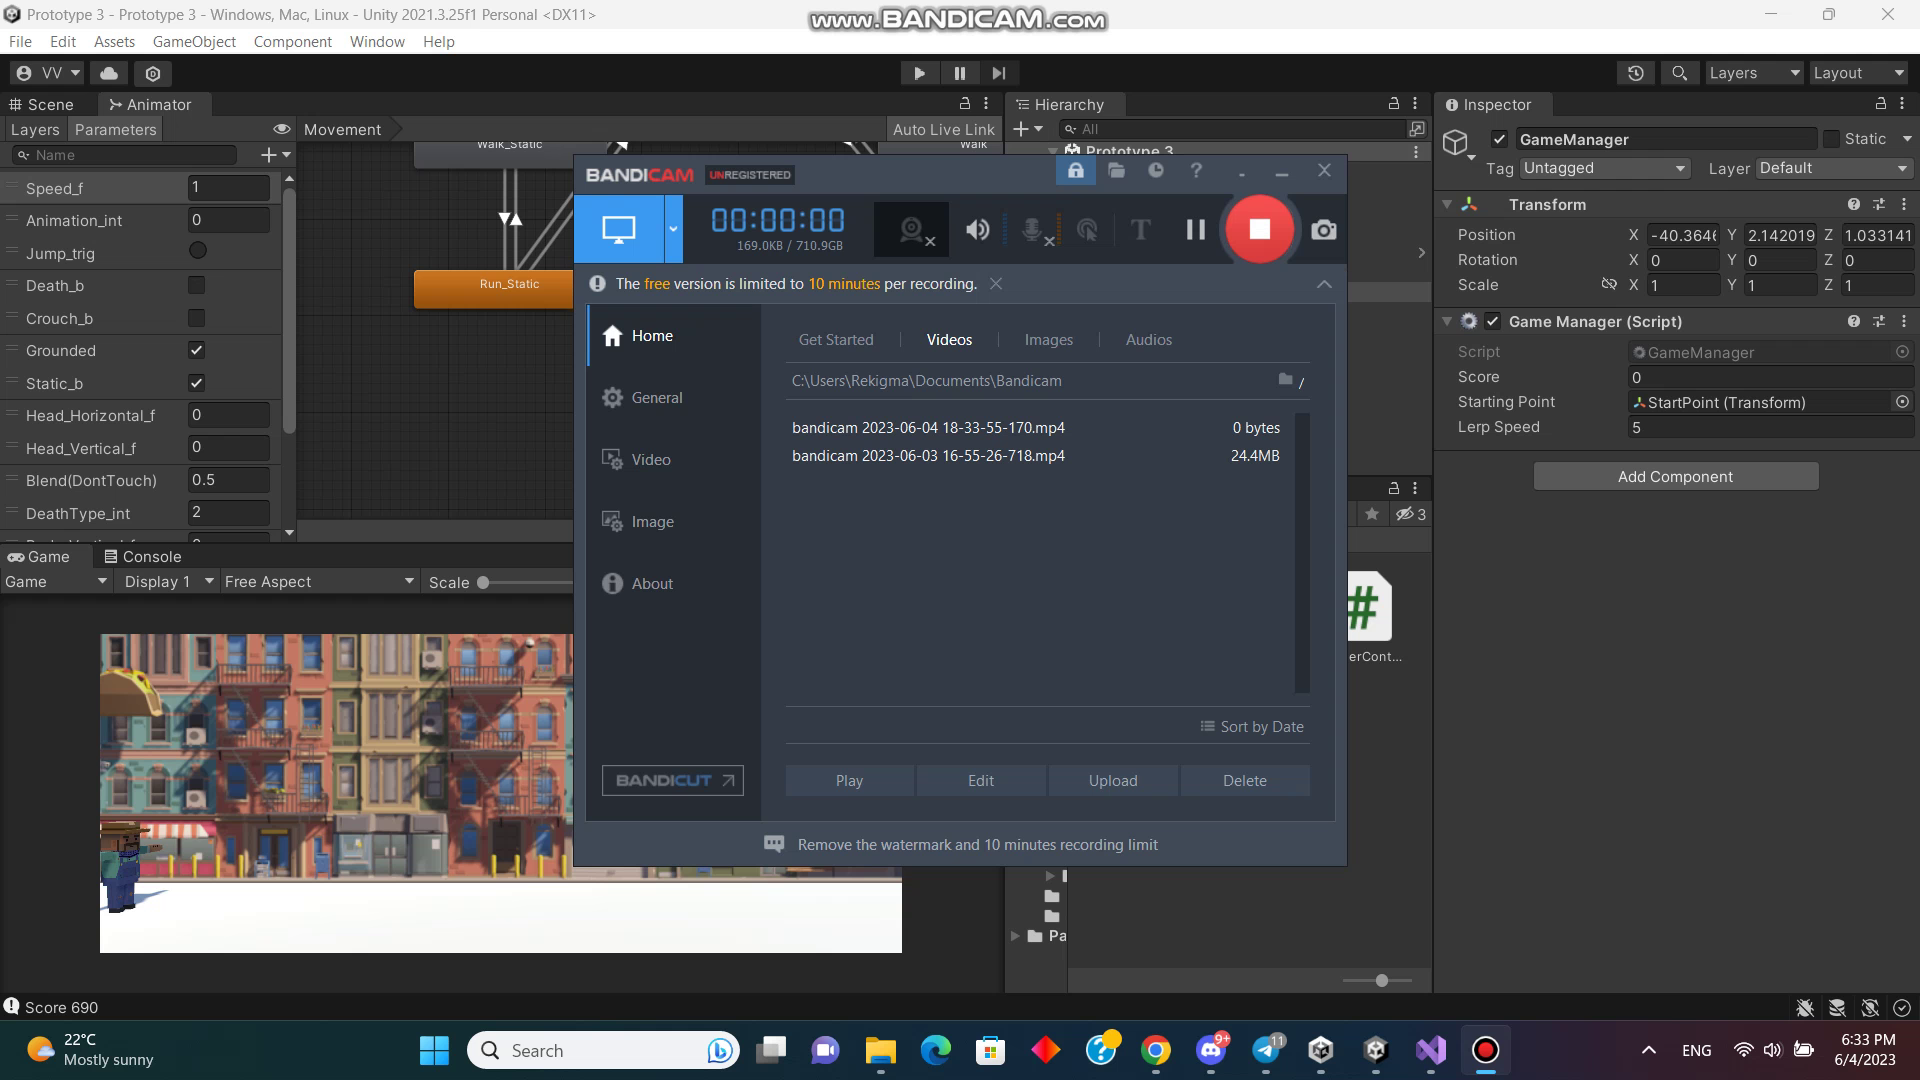The width and height of the screenshot is (1920, 1080).
Task: Open Transform component help icon
Action: click(x=1854, y=204)
